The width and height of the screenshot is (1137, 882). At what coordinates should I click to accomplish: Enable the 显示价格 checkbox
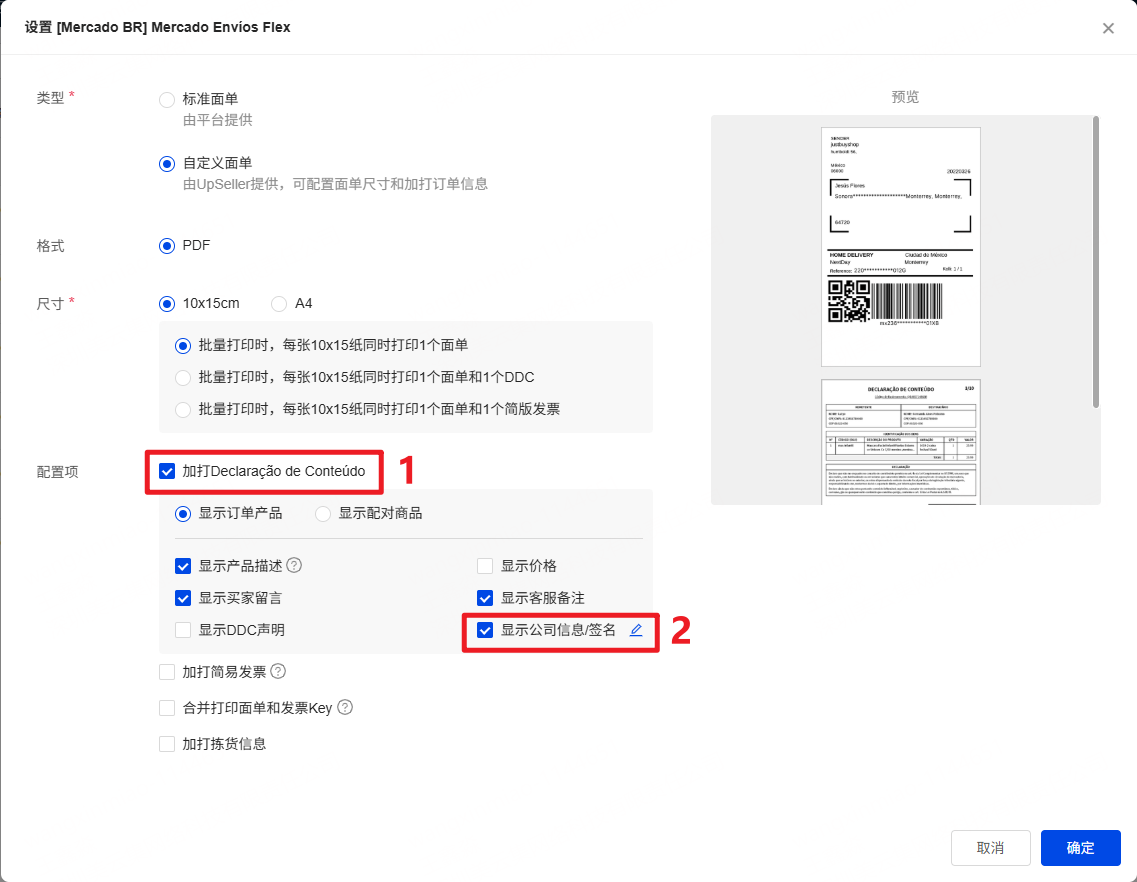tap(485, 566)
